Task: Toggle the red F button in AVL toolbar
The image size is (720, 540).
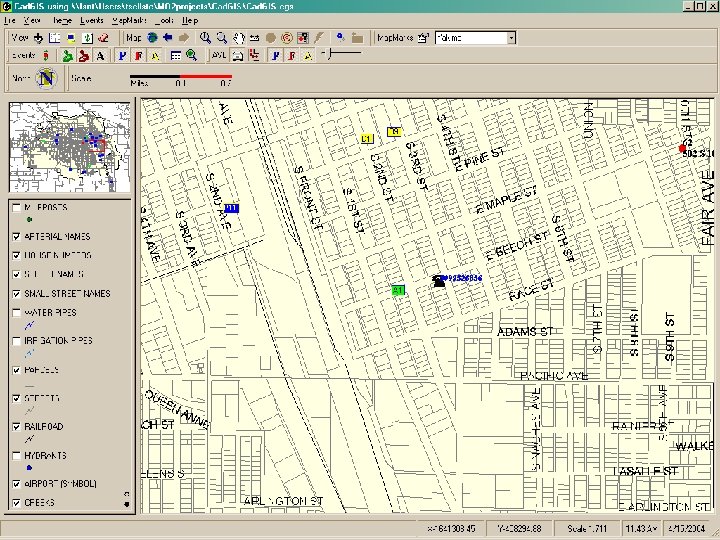Action: pyautogui.click(x=292, y=56)
